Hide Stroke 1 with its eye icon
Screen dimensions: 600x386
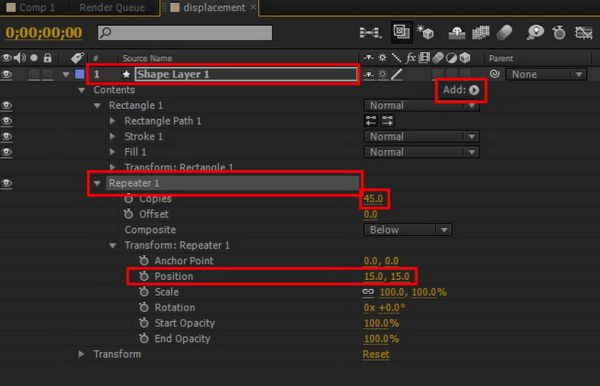coord(7,136)
